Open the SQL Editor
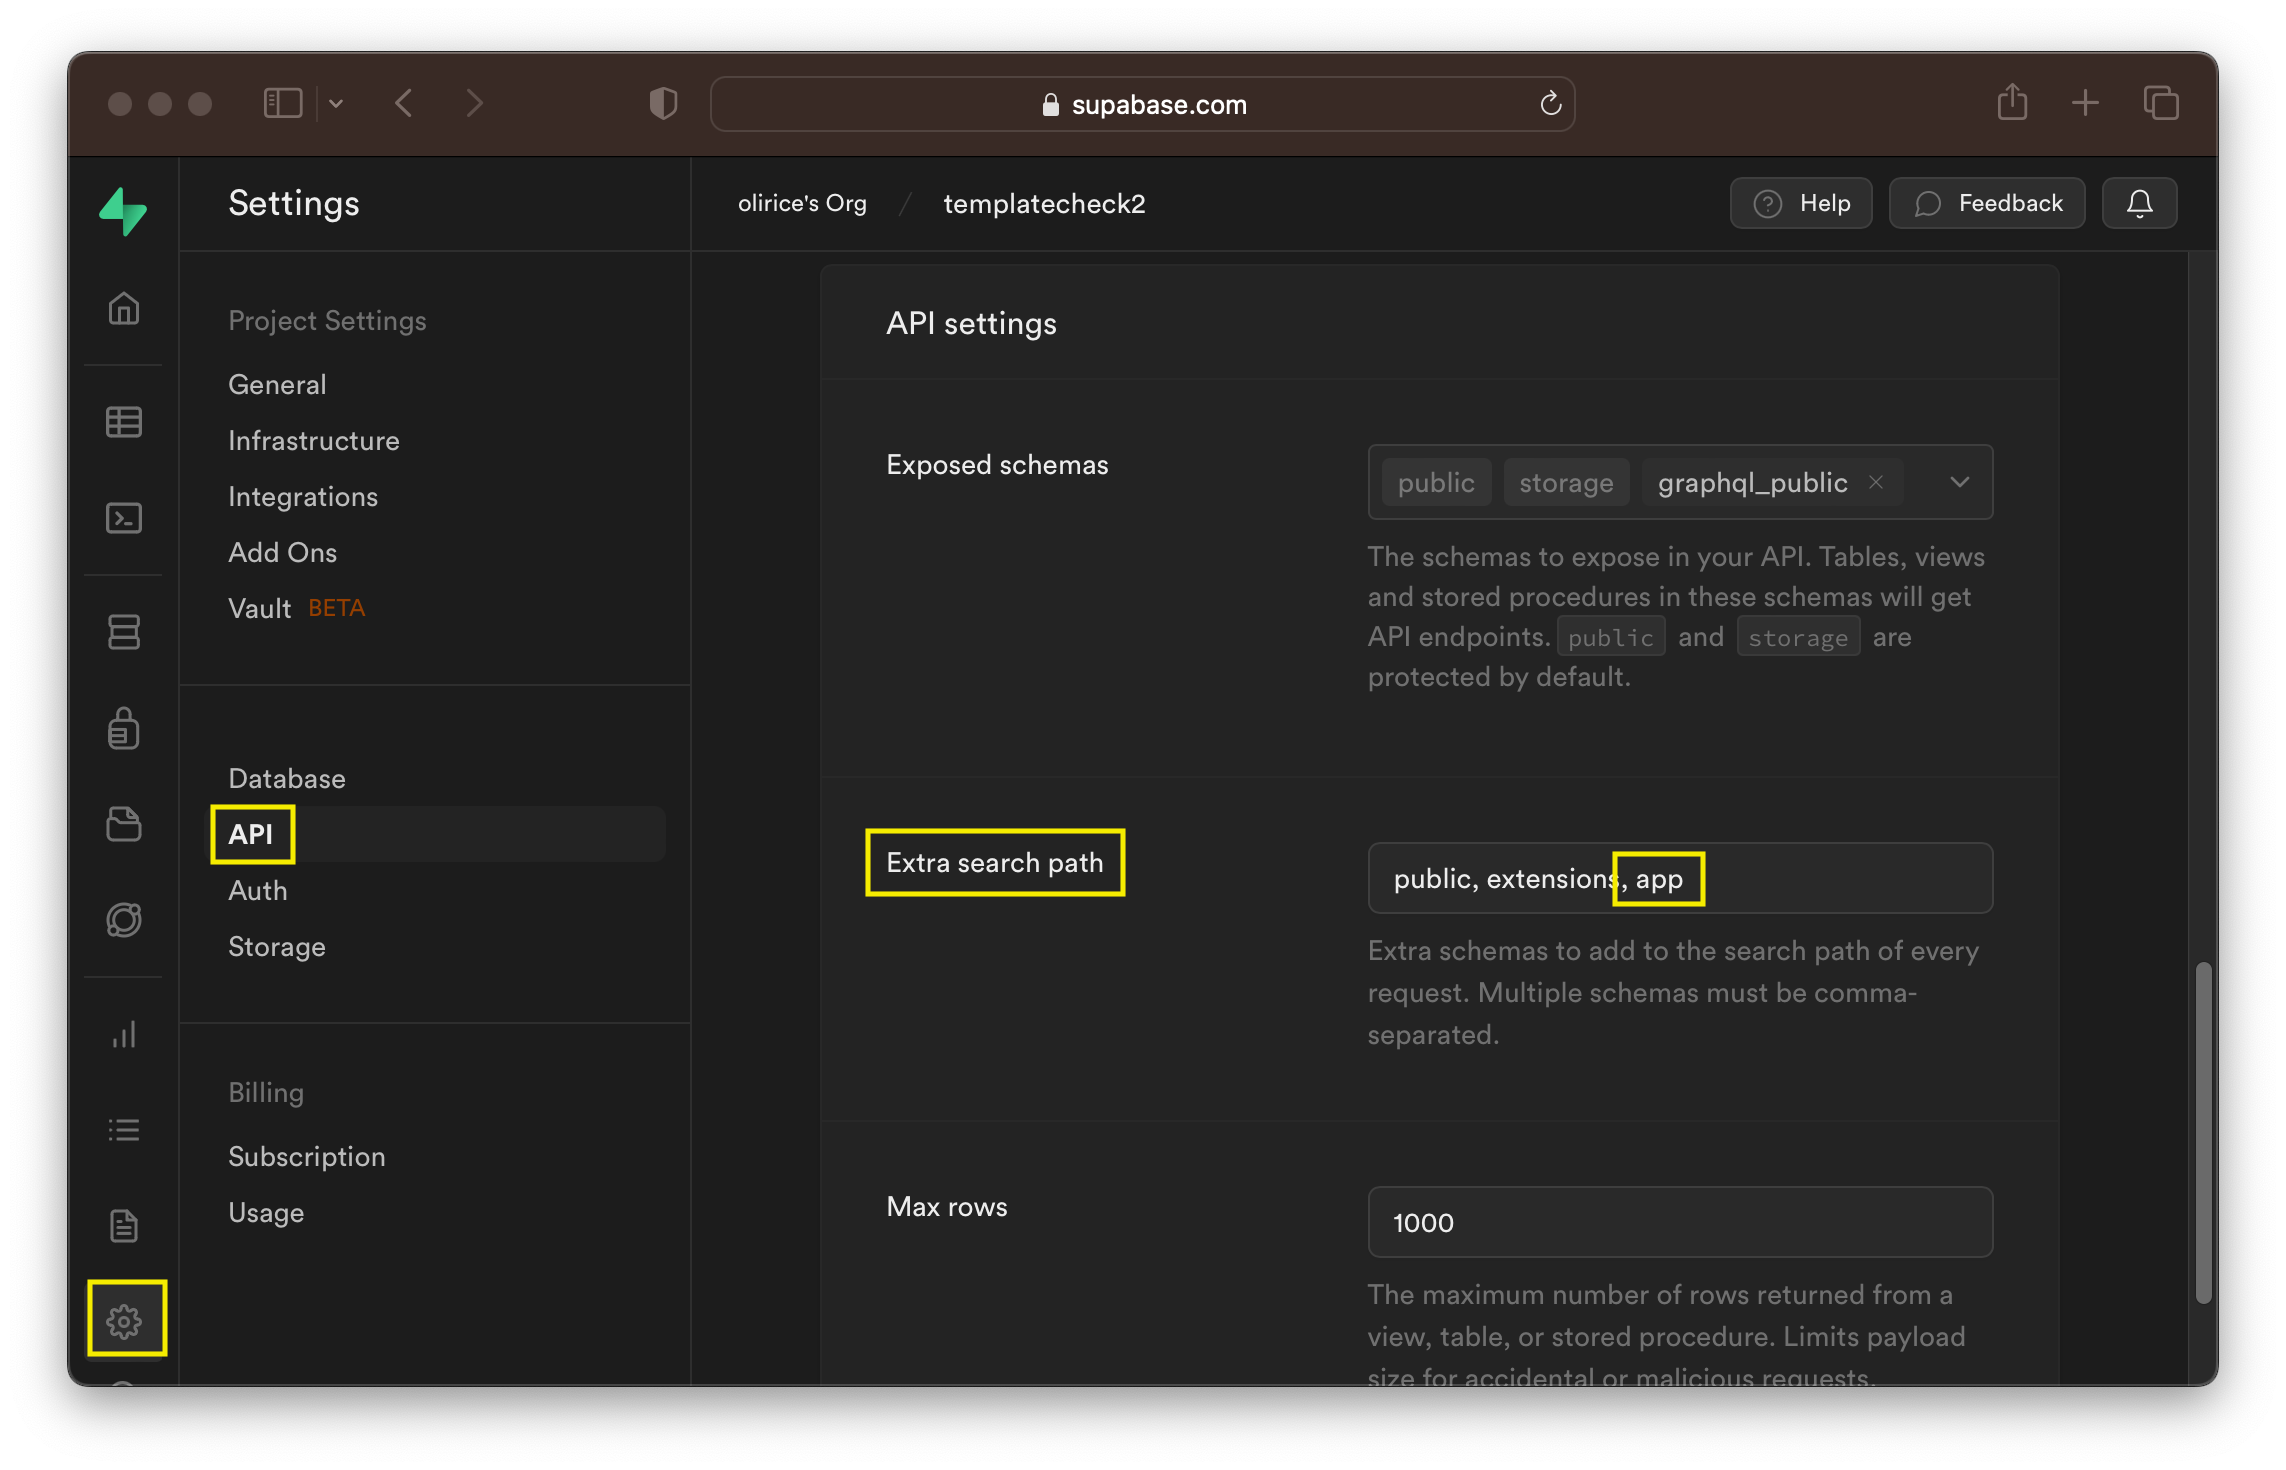Viewport: 2286px width, 1470px height. click(x=124, y=518)
